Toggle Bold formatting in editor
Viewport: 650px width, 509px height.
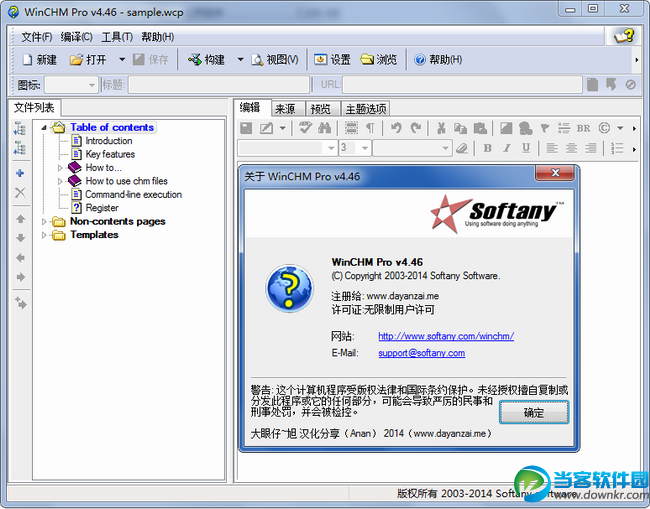coord(488,148)
